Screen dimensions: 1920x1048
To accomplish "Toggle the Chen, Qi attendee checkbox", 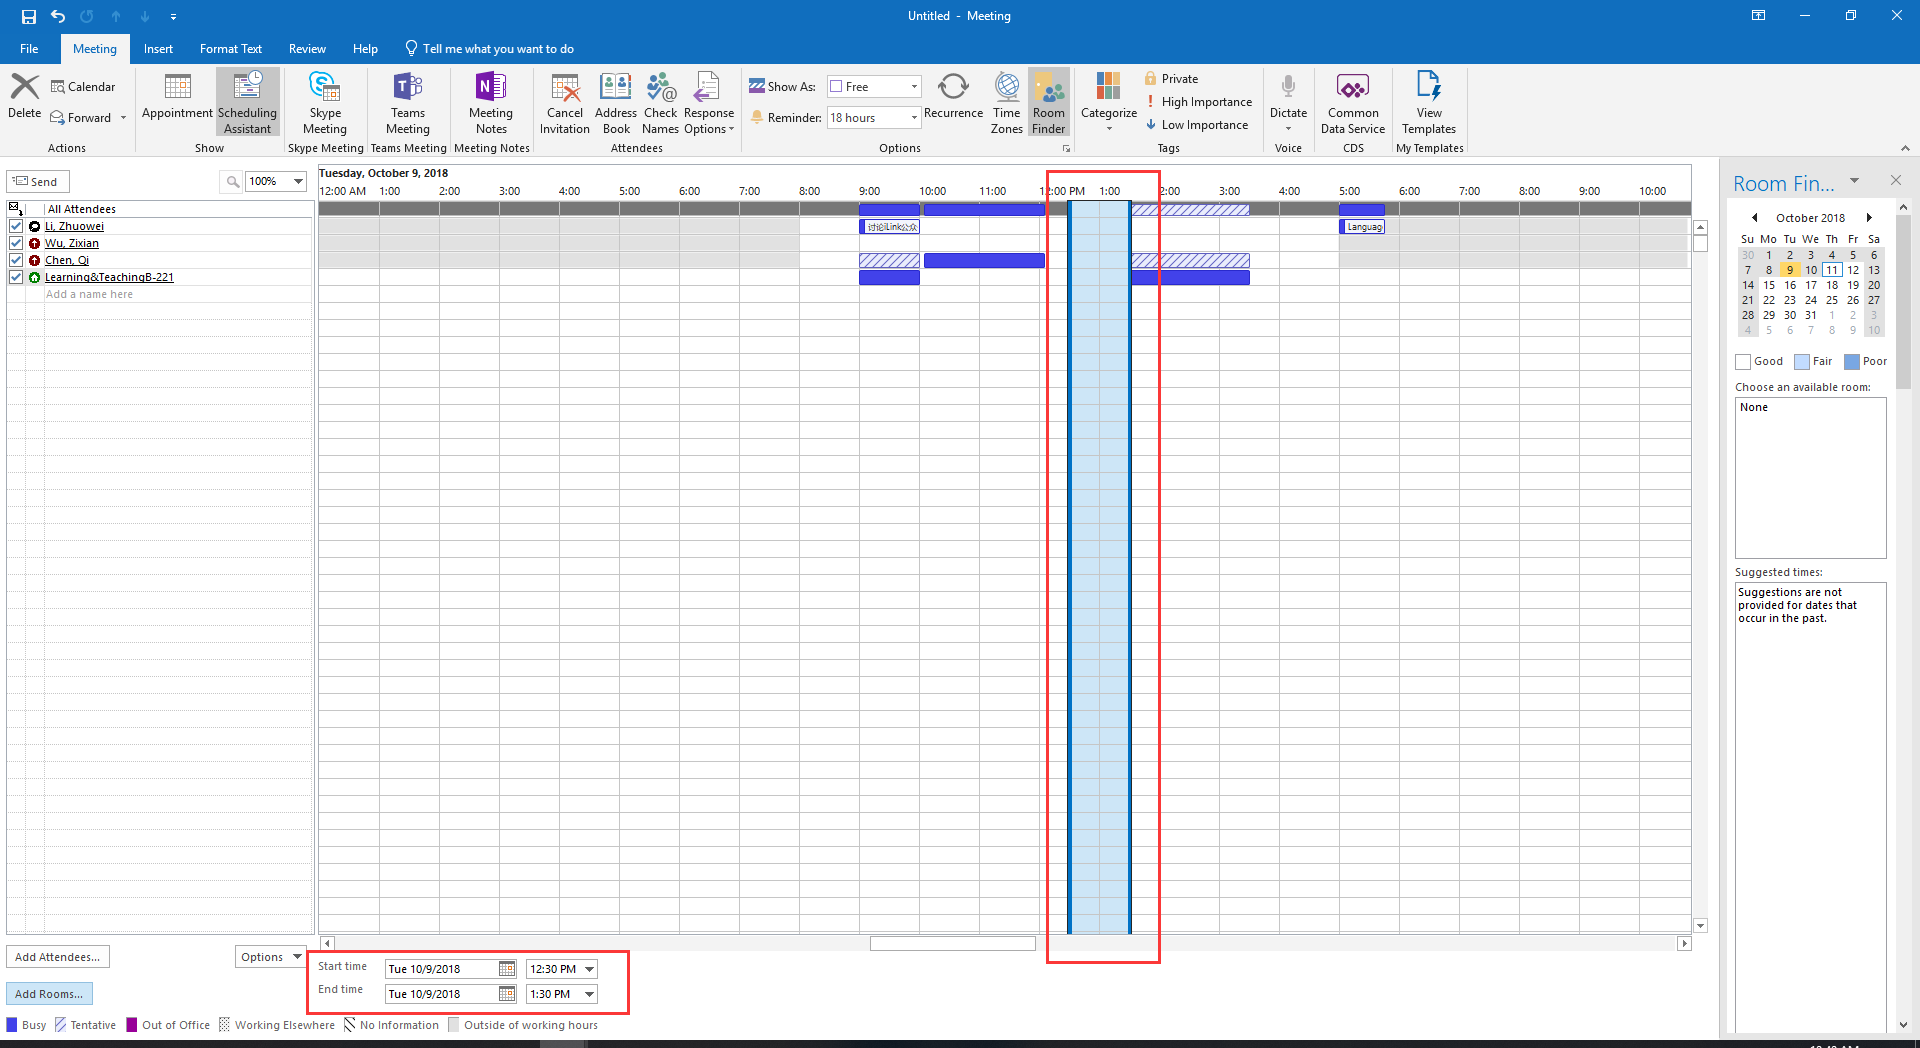I will 16,260.
